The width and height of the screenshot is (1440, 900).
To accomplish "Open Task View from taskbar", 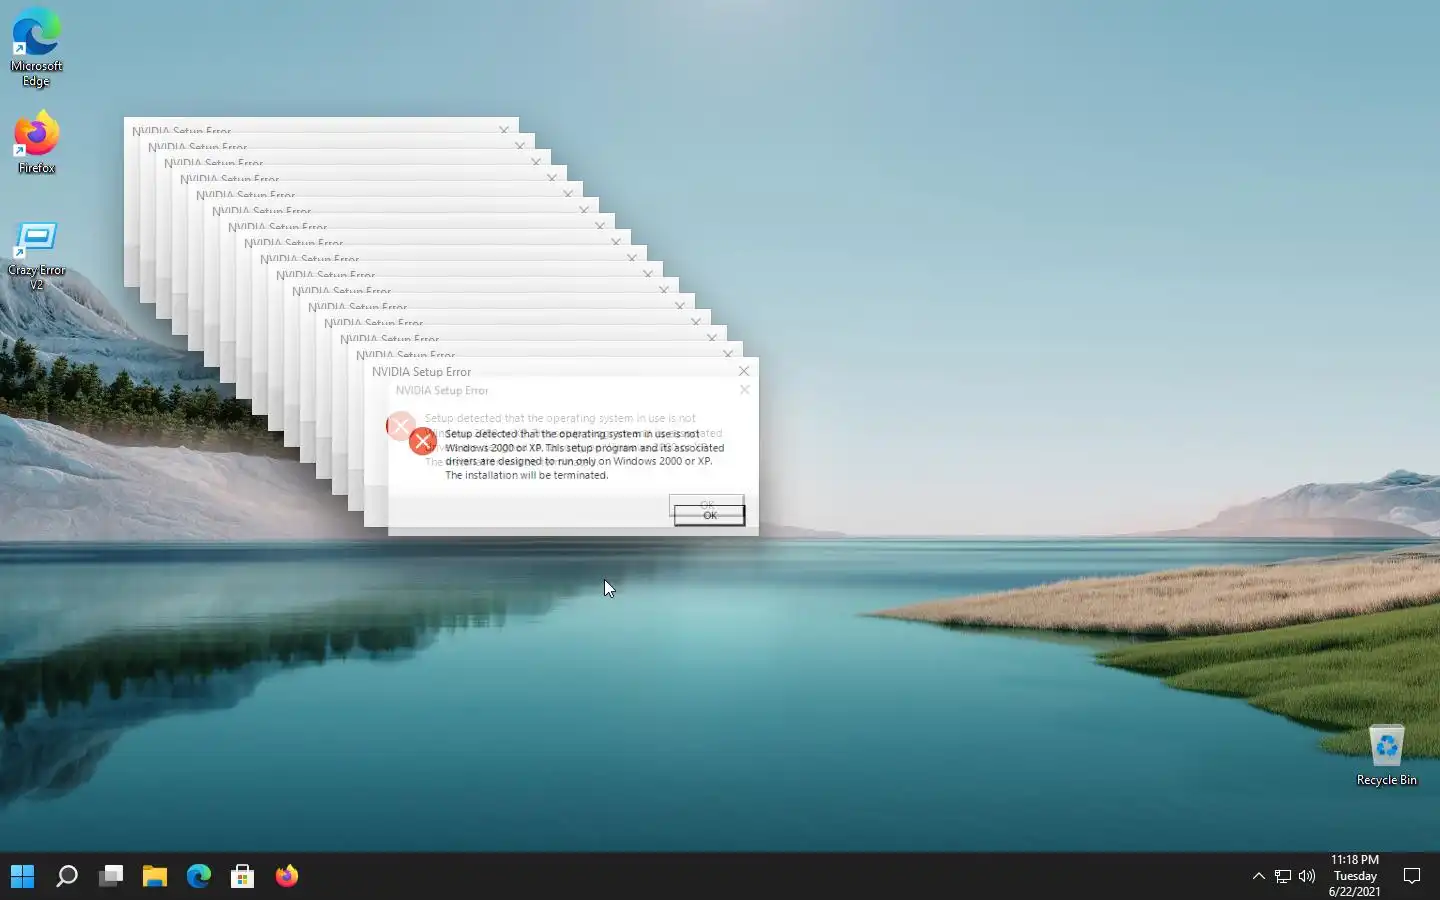I will pyautogui.click(x=111, y=876).
